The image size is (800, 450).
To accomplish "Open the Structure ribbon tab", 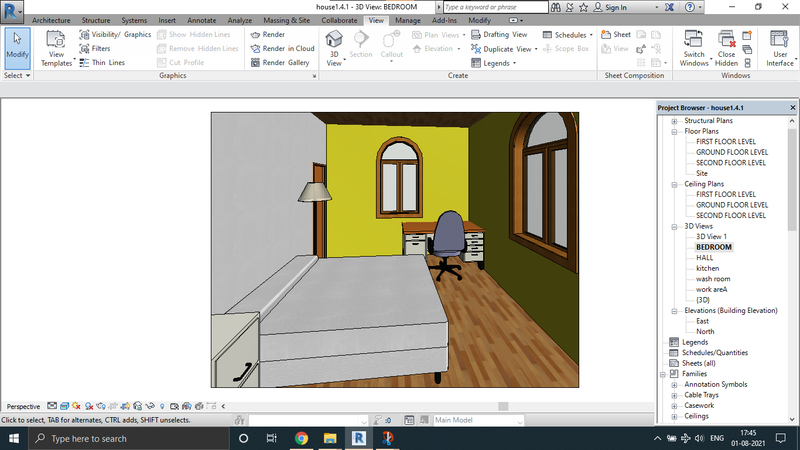I will 96,20.
